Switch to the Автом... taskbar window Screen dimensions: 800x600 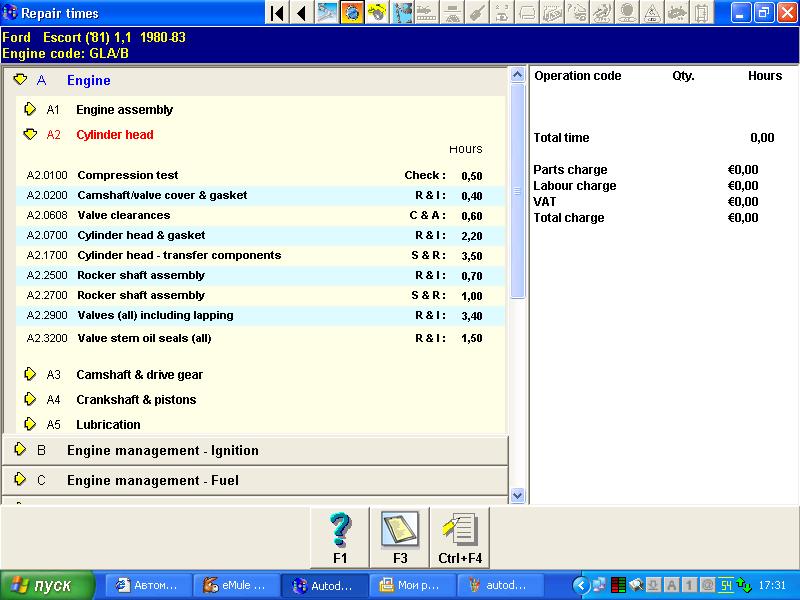pos(148,585)
